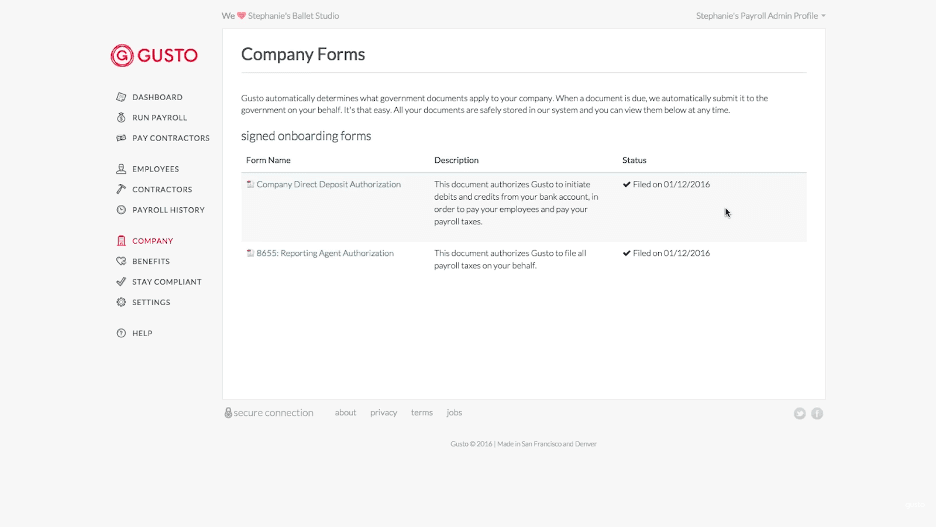
Task: Click the Pay Contractors icon
Action: 121,138
